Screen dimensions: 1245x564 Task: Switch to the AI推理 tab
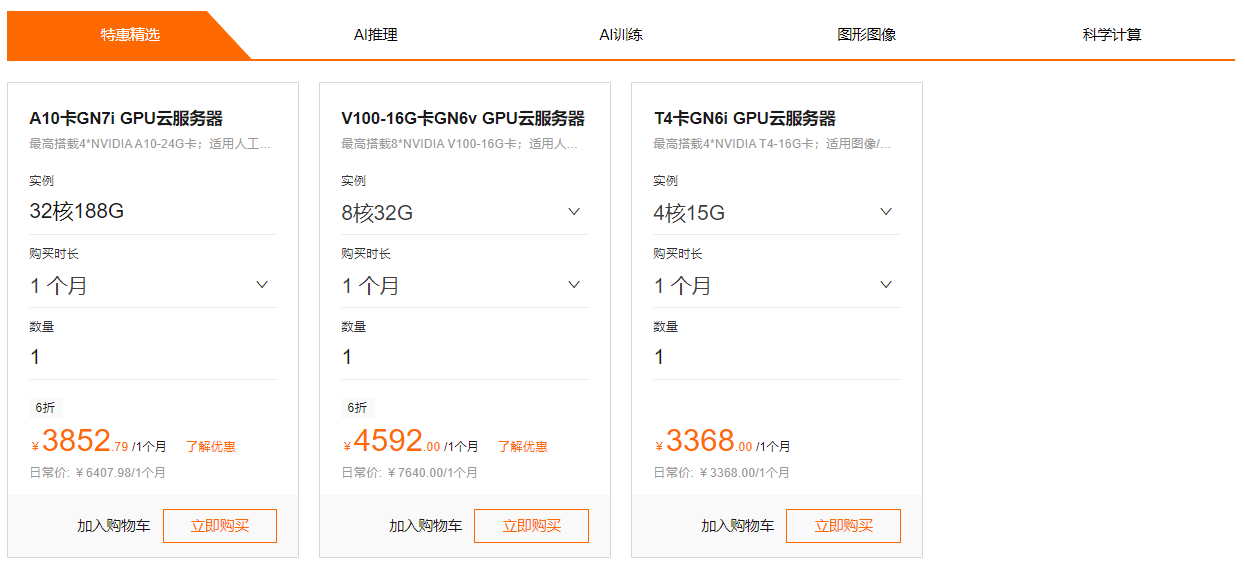tap(376, 35)
